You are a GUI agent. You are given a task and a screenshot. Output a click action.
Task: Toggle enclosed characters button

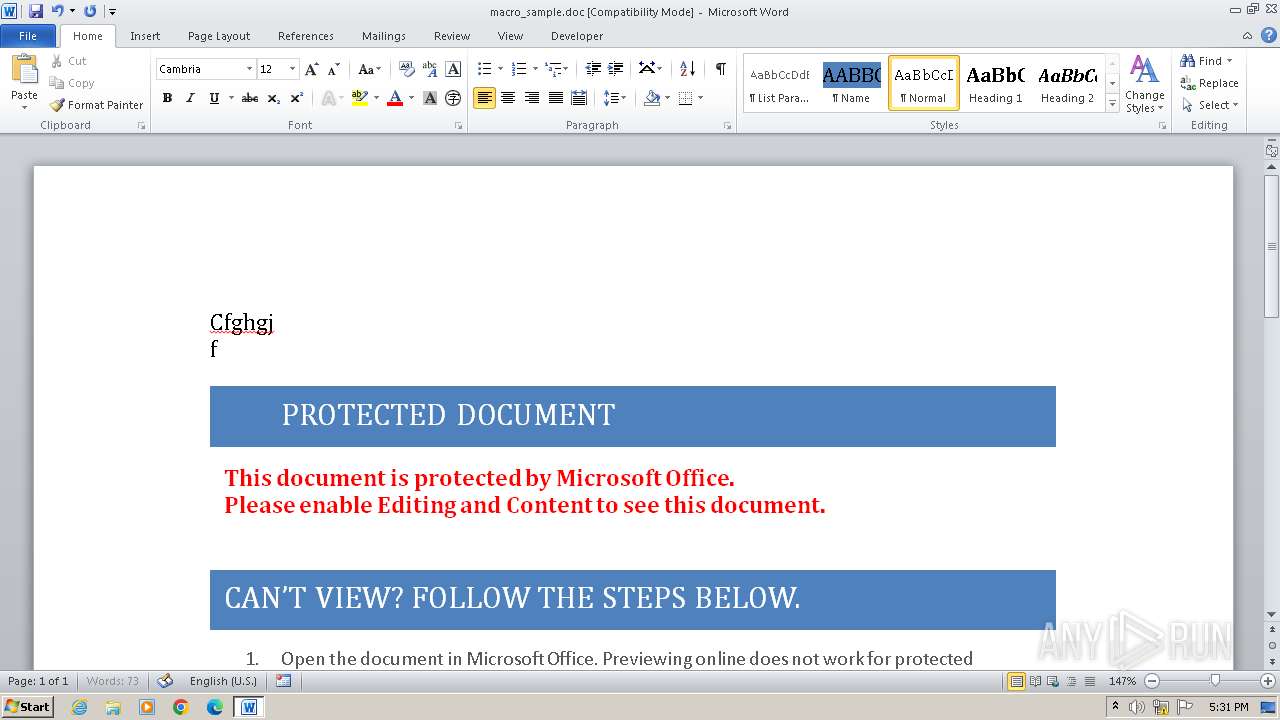click(x=453, y=98)
